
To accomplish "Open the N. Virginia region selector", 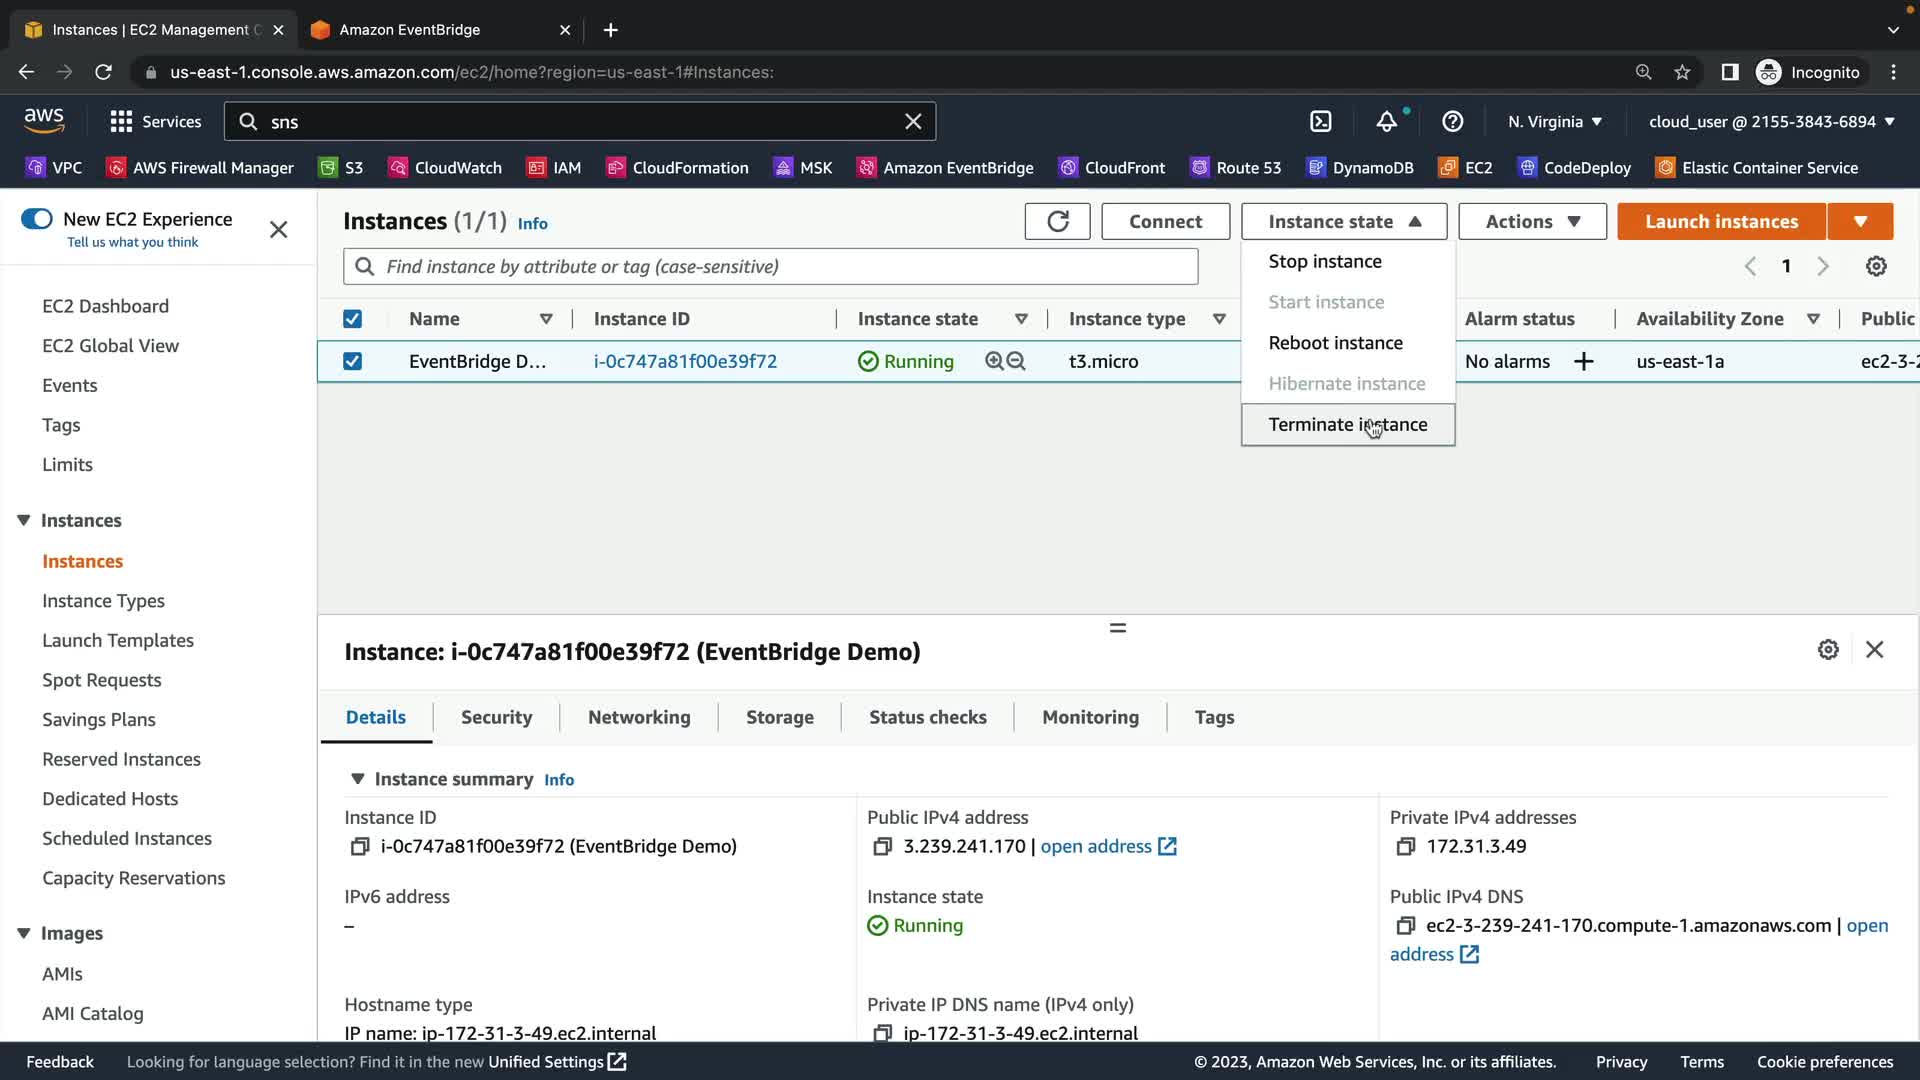I will click(1554, 121).
